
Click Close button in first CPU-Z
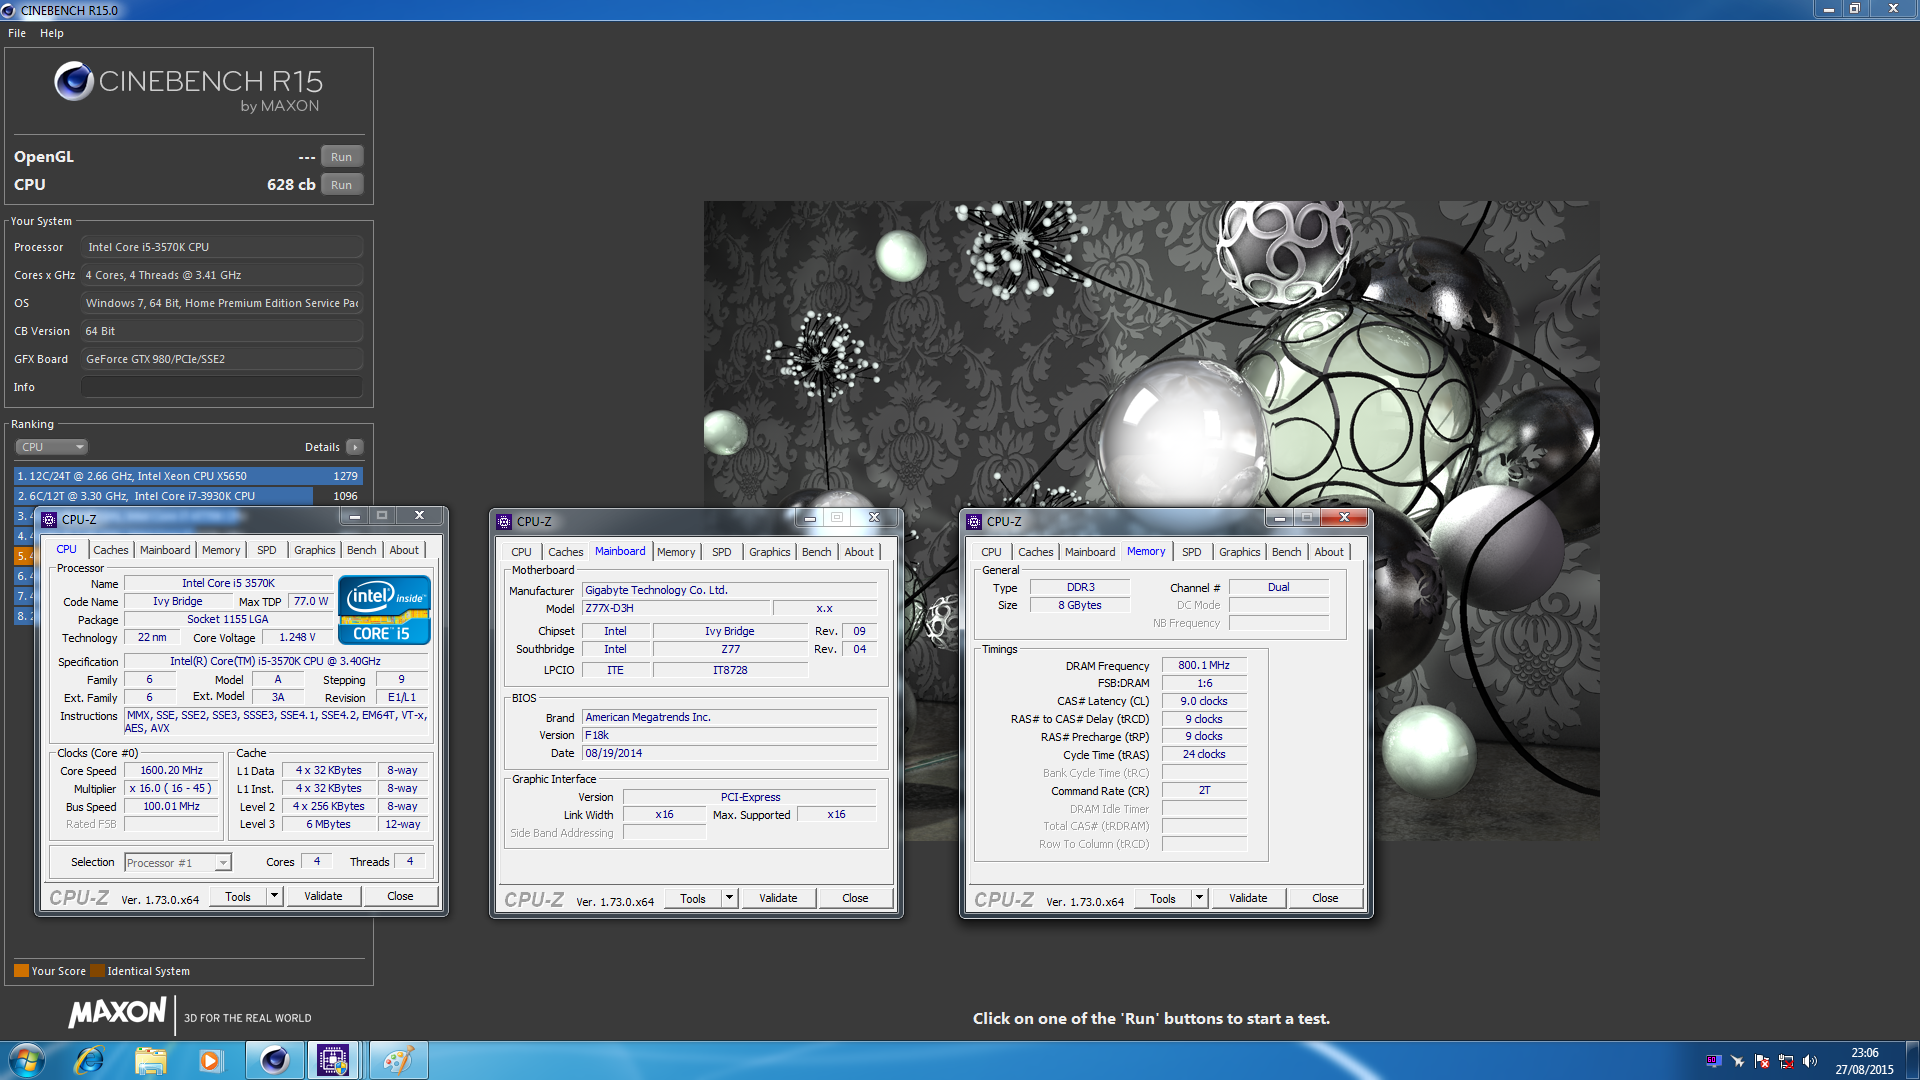coord(400,896)
